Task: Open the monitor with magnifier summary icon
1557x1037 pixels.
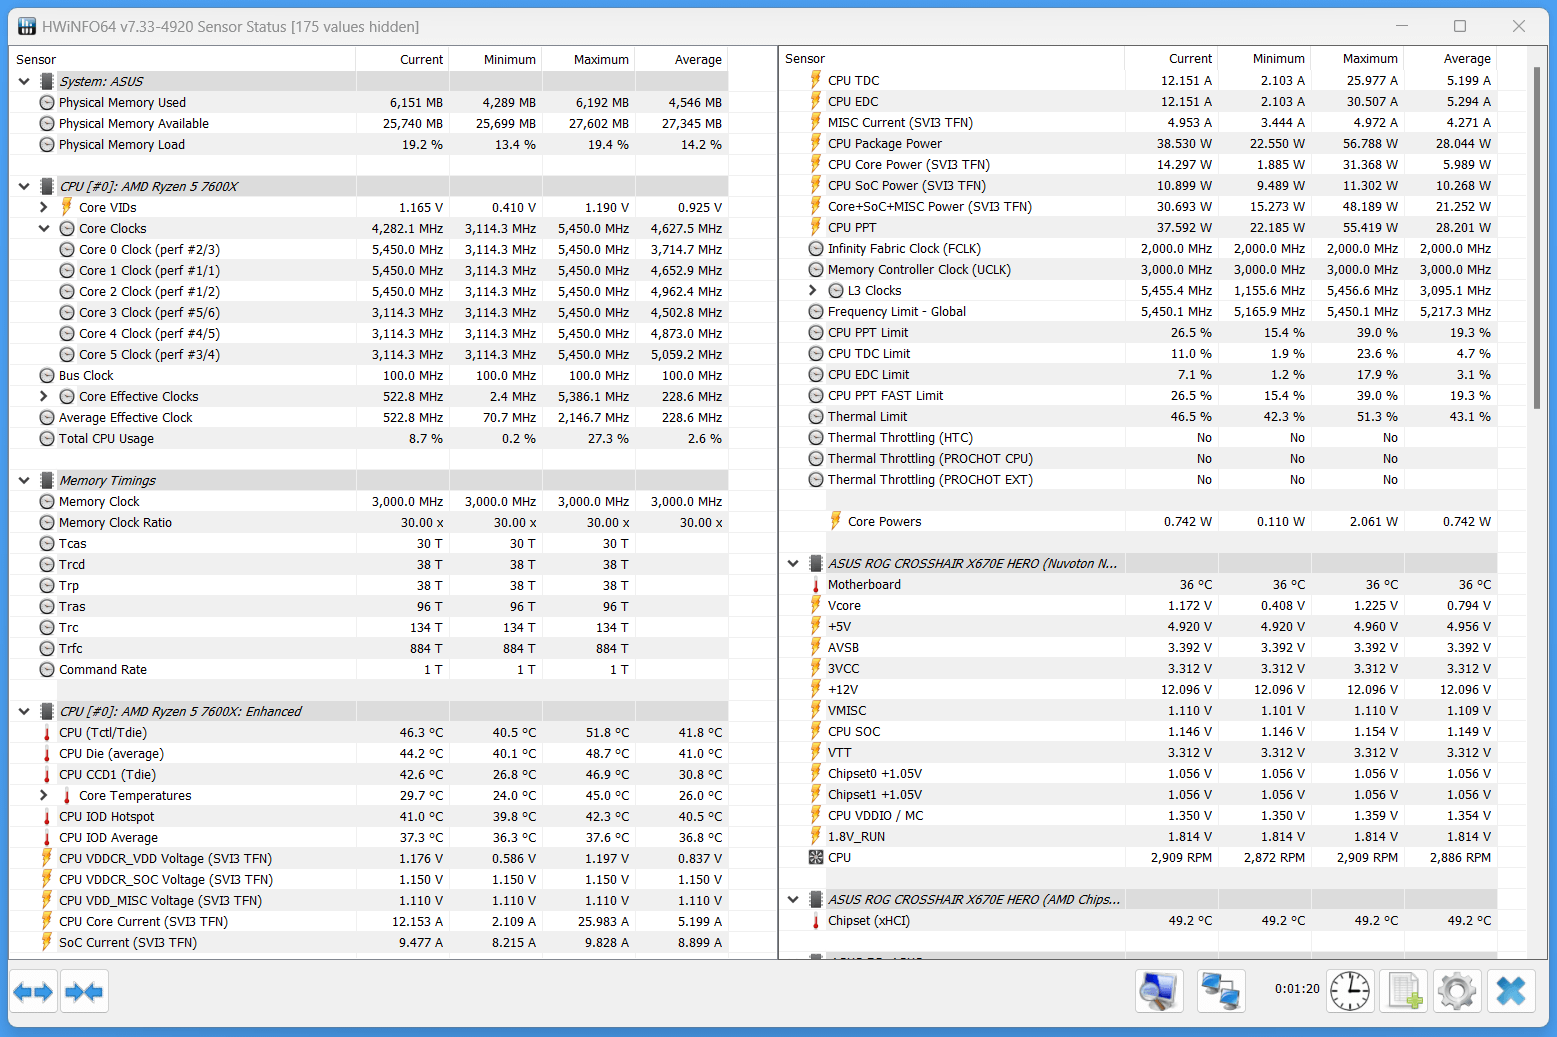Action: [x=1159, y=992]
